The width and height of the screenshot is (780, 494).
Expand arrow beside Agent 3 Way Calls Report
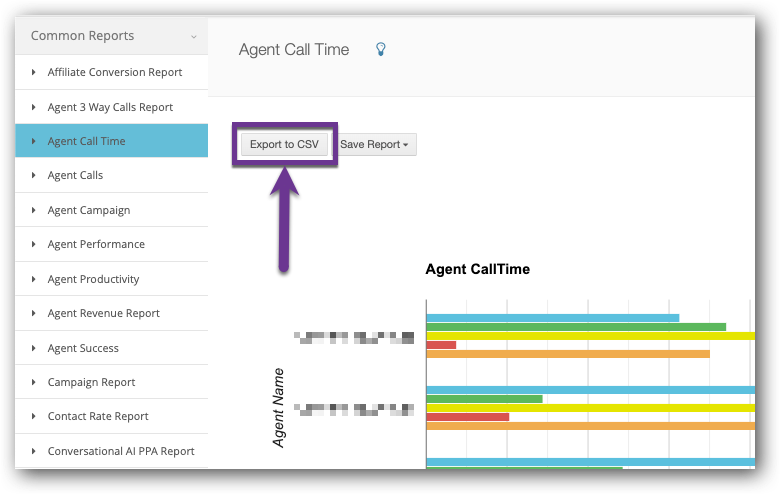tap(33, 107)
